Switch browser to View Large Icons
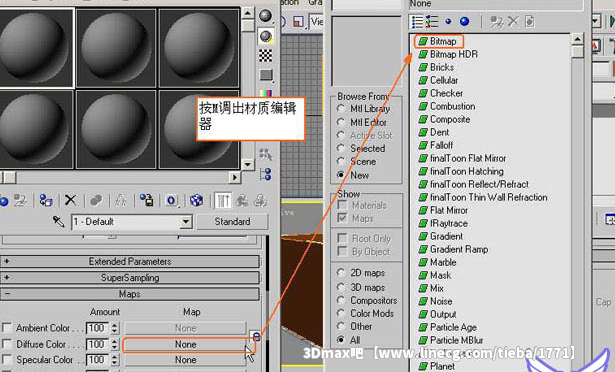 464,22
